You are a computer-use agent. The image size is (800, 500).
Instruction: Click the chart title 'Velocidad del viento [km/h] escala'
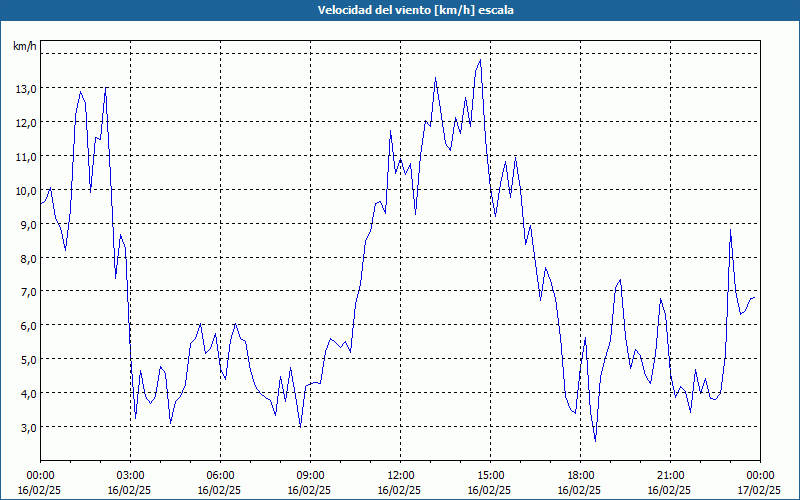click(415, 10)
